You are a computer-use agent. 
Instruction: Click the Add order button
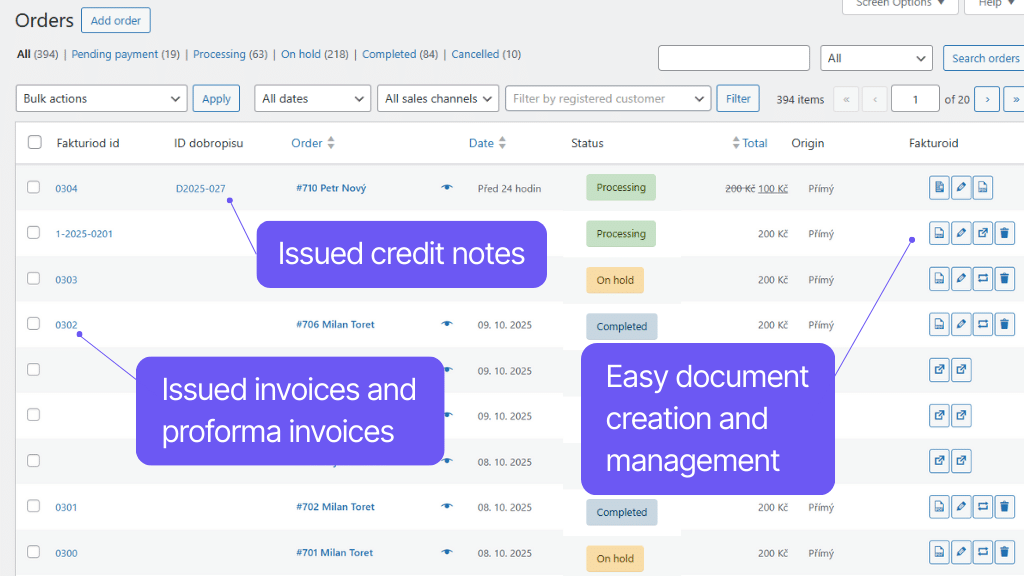coord(115,20)
